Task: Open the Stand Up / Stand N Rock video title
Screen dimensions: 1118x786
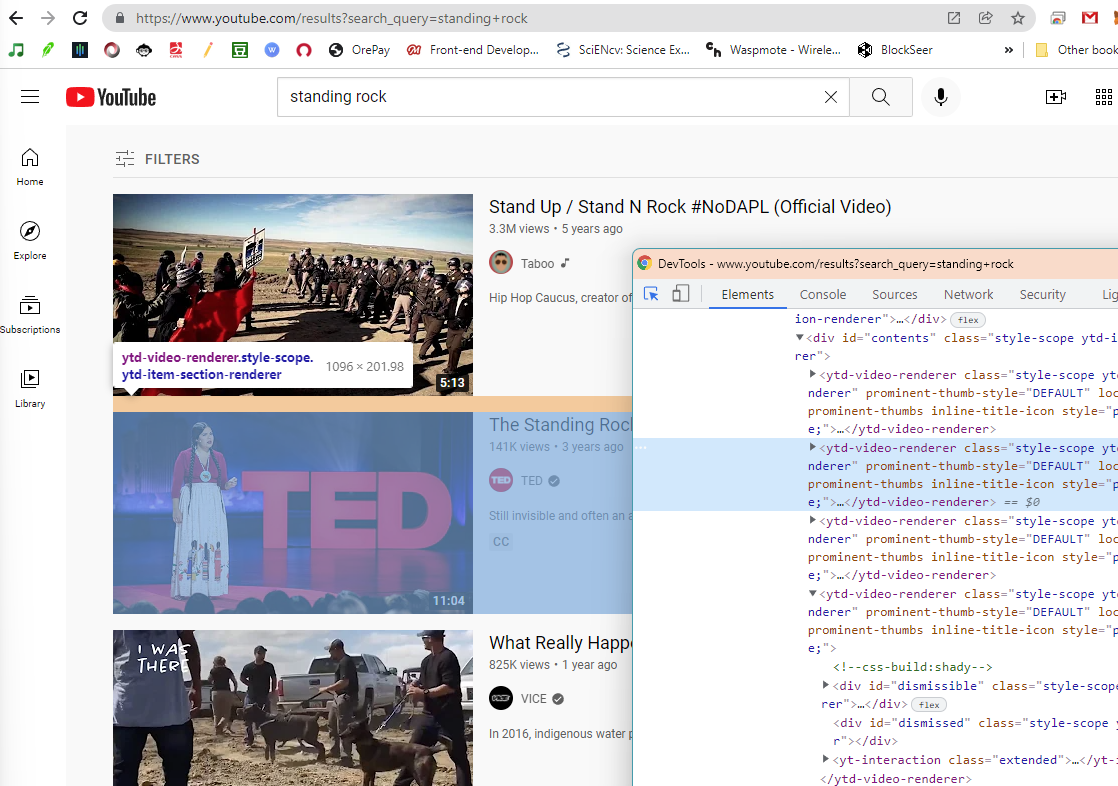Action: pos(689,207)
